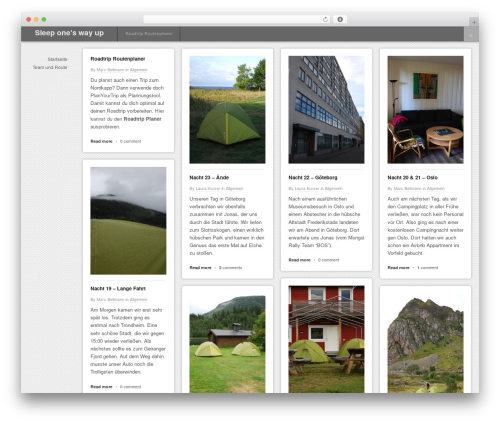The image size is (500, 423).
Task: Click the red close window button
Action: point(29,20)
